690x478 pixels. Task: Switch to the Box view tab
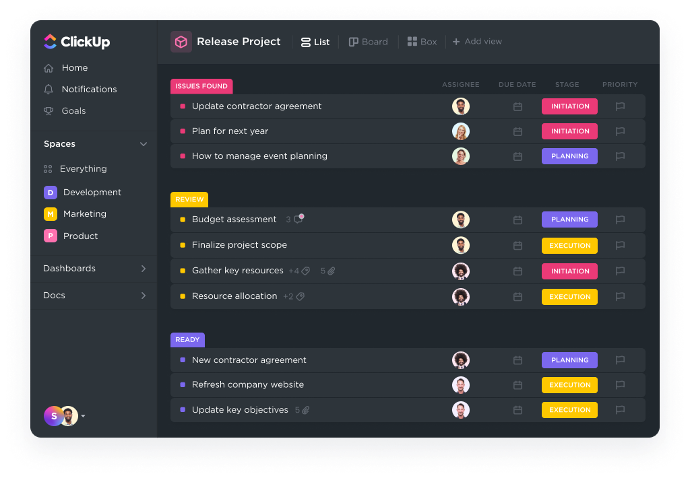pos(422,42)
